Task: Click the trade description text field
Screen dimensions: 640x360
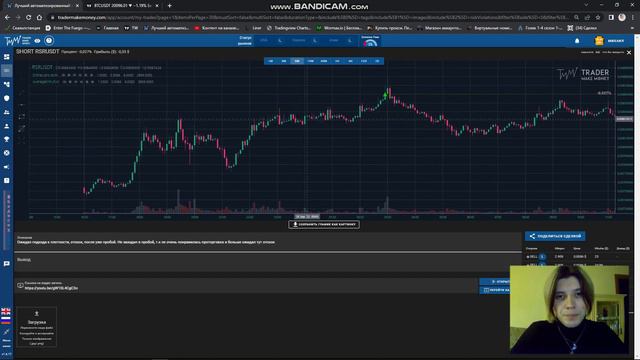Action: pos(268,242)
